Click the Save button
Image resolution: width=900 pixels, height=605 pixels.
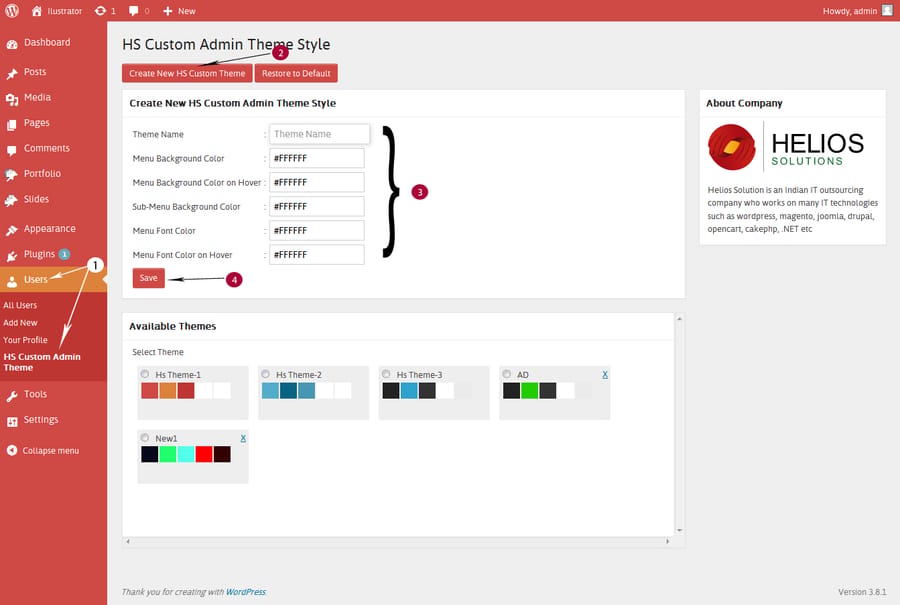149,278
